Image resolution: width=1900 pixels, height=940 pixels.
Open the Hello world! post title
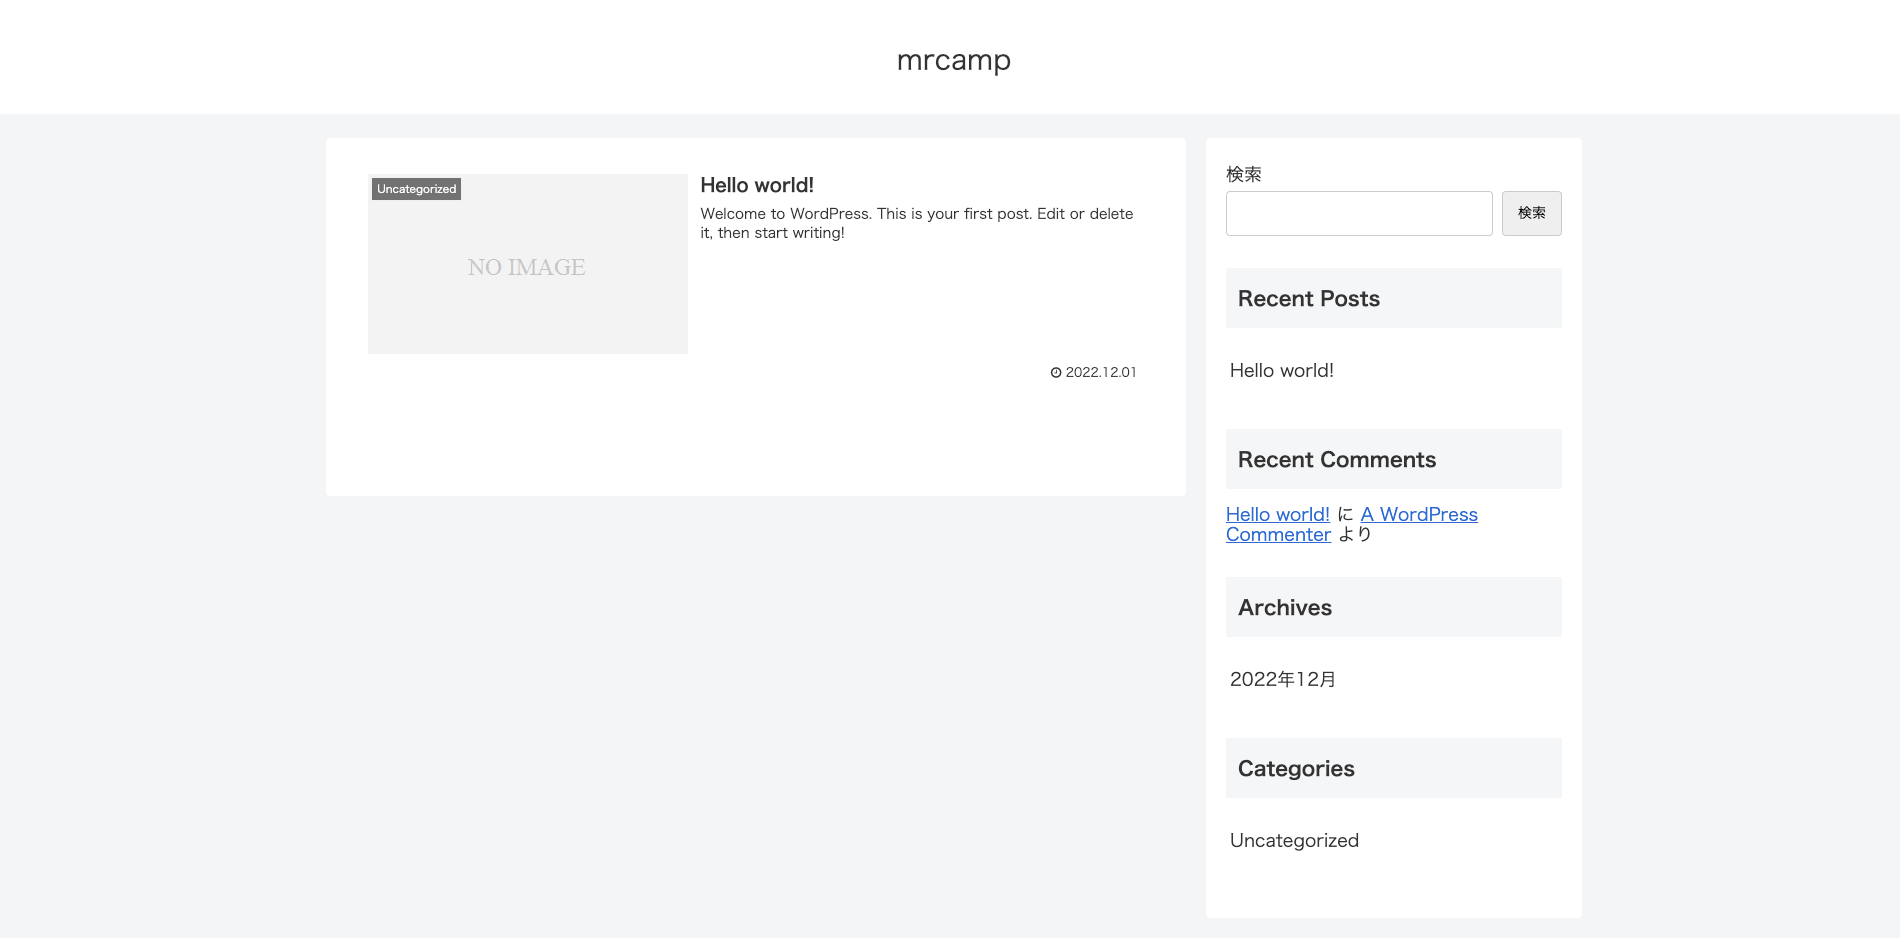coord(757,185)
